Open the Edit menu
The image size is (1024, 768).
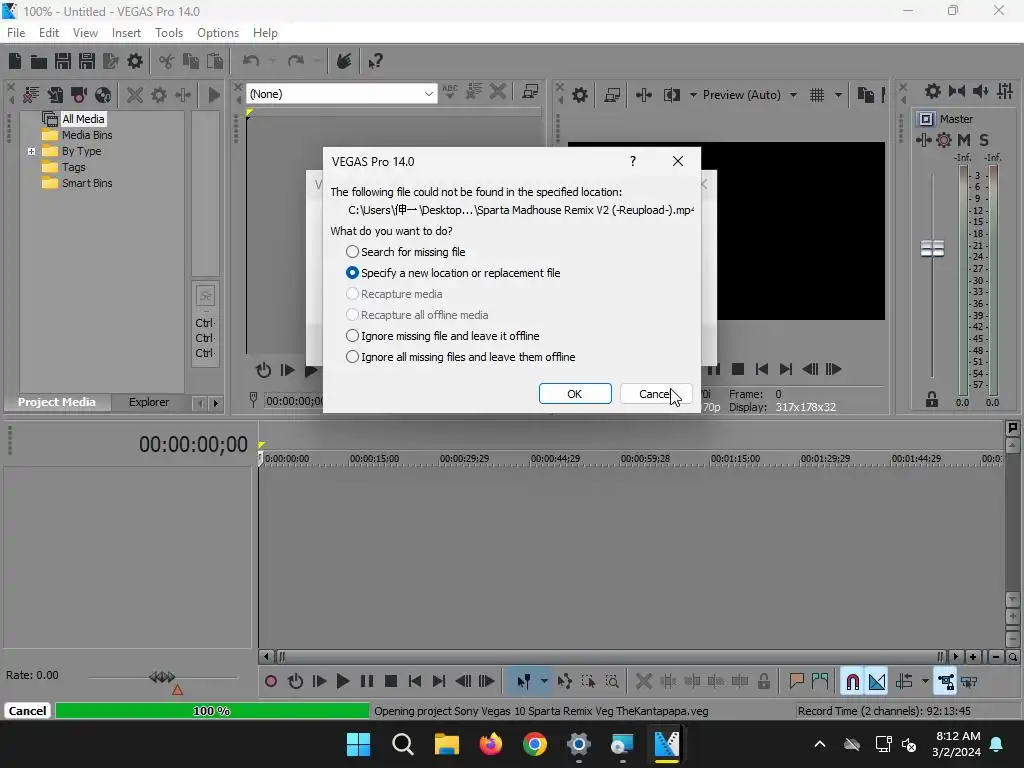pos(49,33)
